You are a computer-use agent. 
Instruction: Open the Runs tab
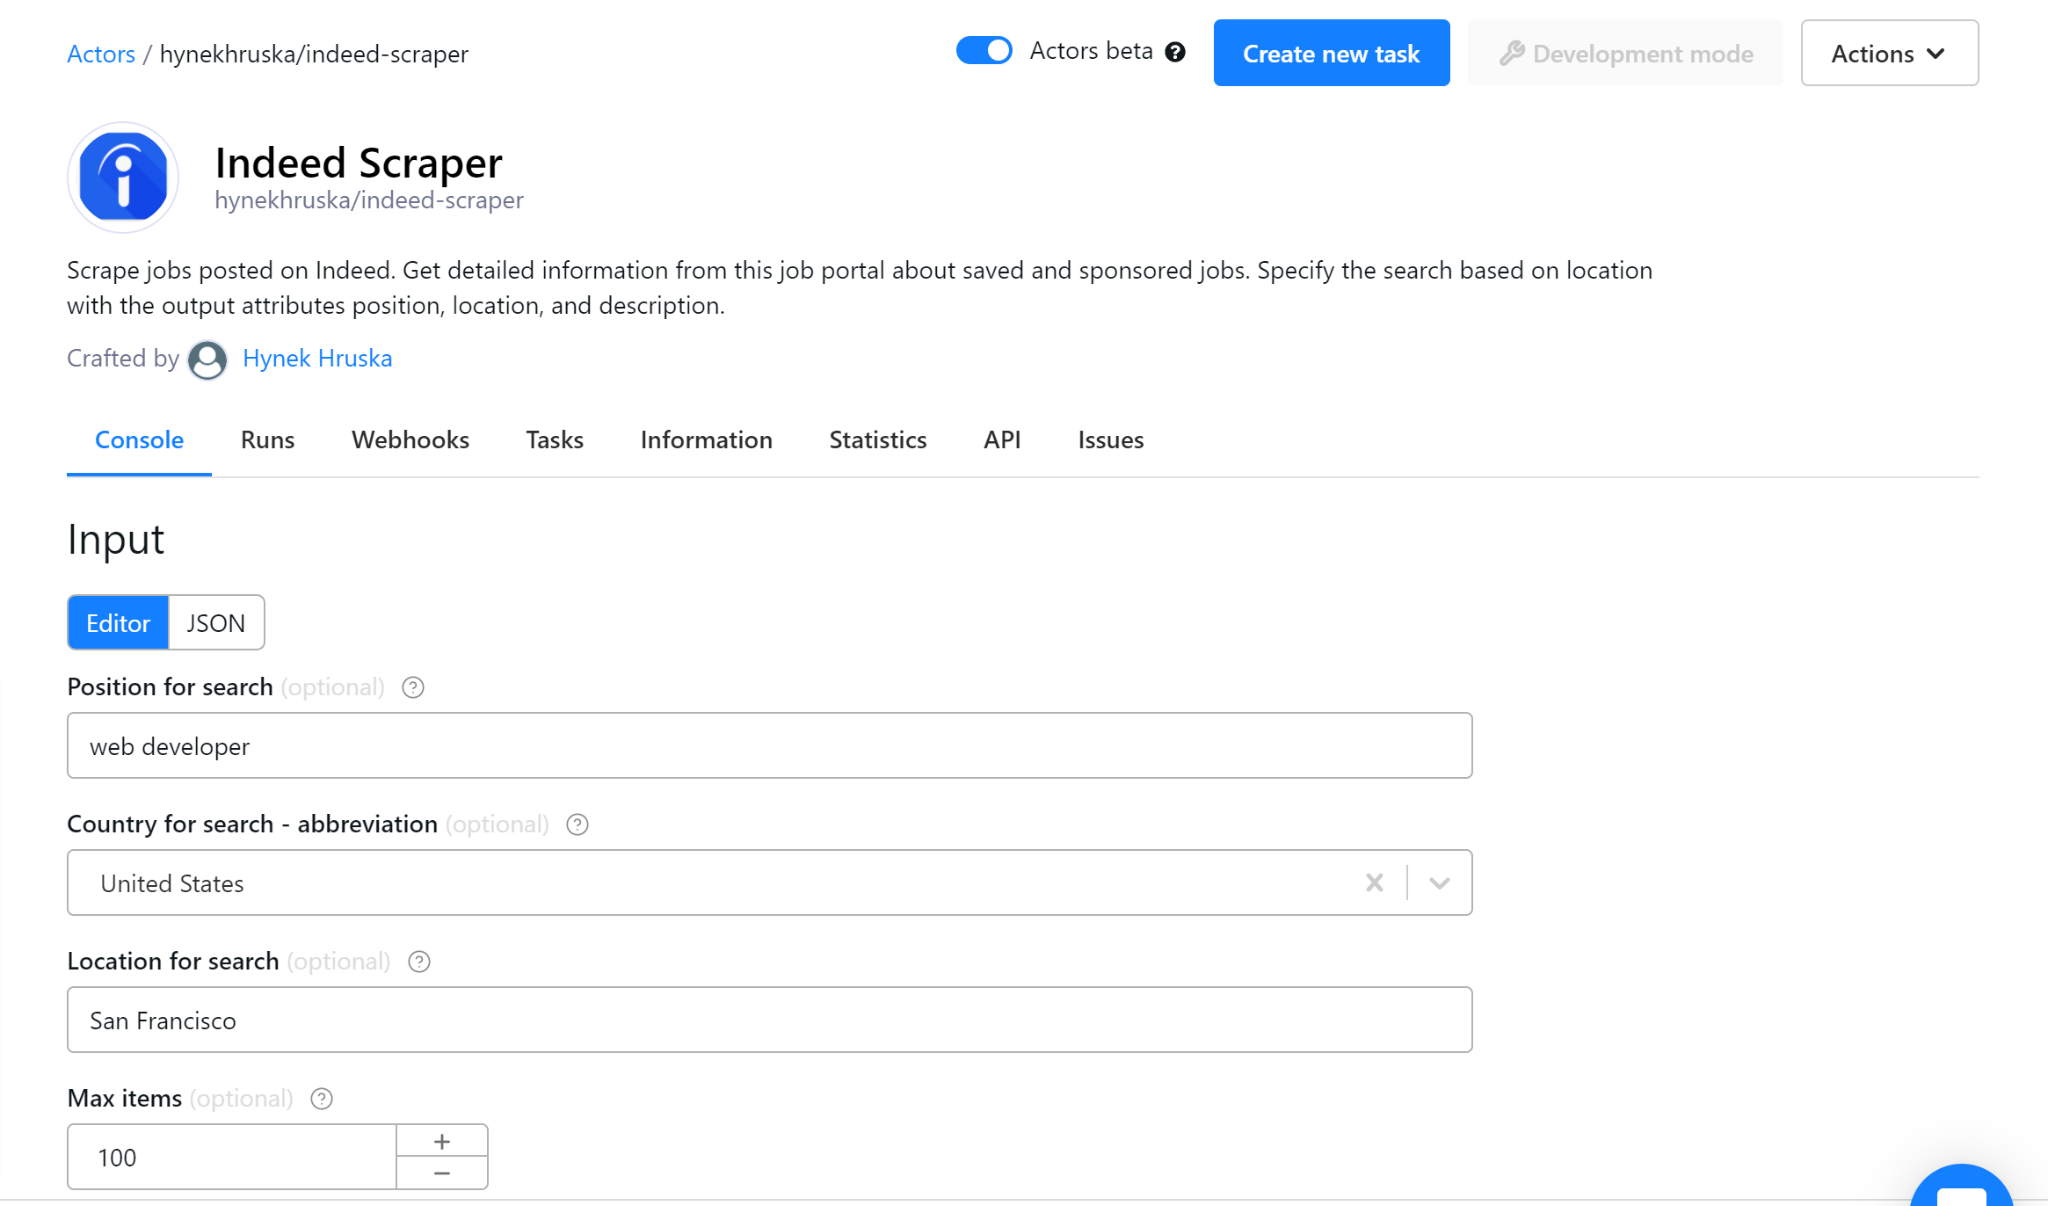coord(267,440)
